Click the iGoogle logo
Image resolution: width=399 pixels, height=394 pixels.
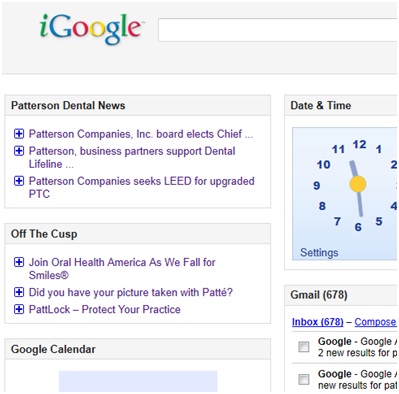click(92, 29)
